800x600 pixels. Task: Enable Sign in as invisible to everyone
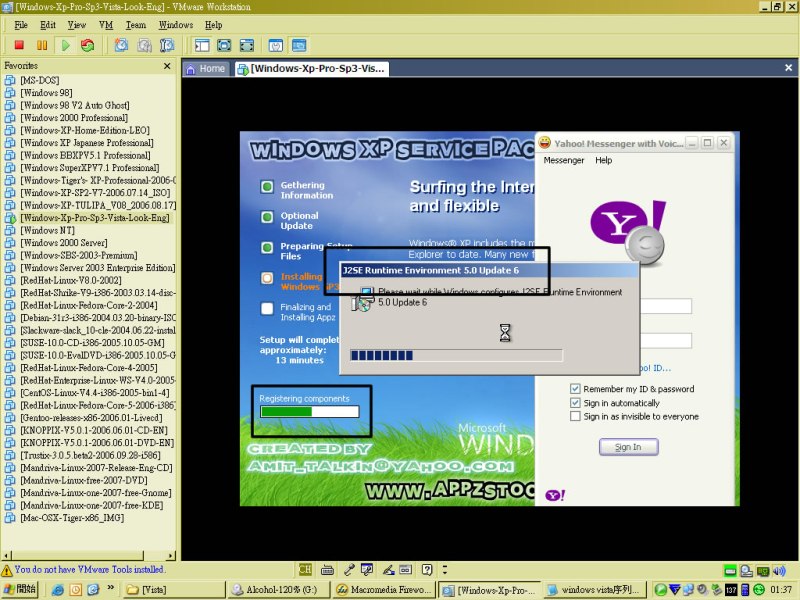(x=575, y=416)
